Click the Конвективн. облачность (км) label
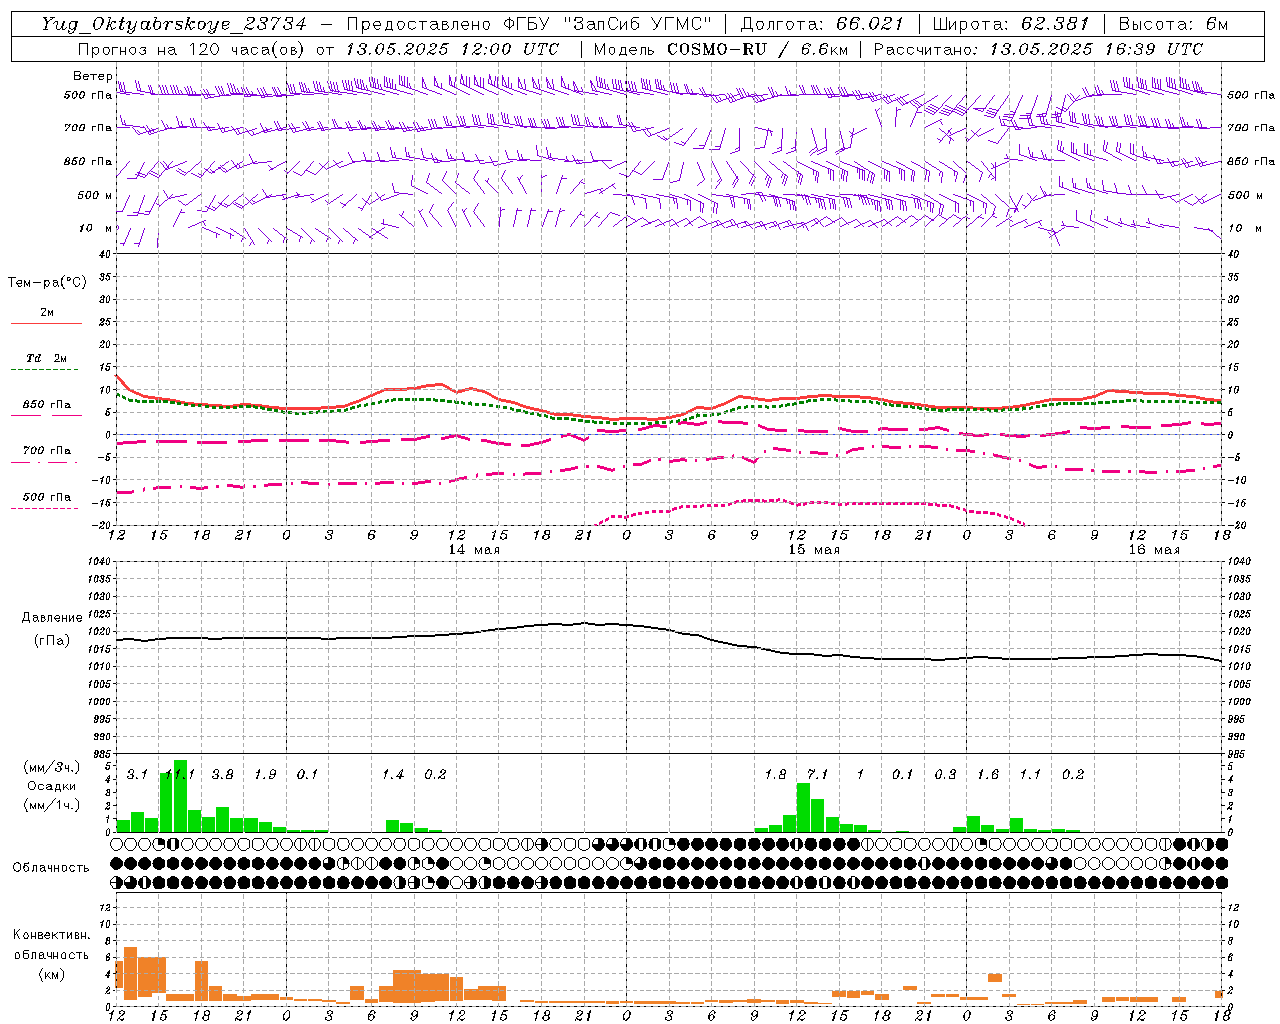Viewport: 1280px width, 1024px height. click(x=51, y=954)
